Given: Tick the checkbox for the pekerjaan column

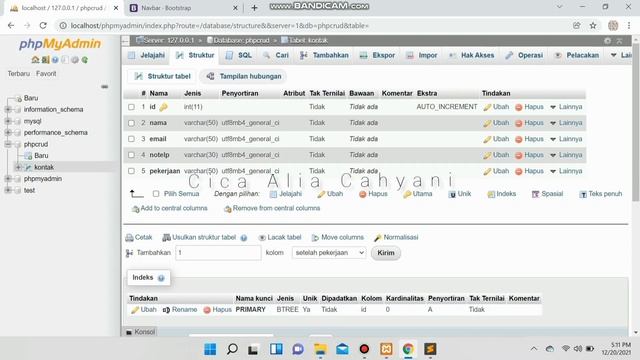Looking at the screenshot, I should click(131, 171).
